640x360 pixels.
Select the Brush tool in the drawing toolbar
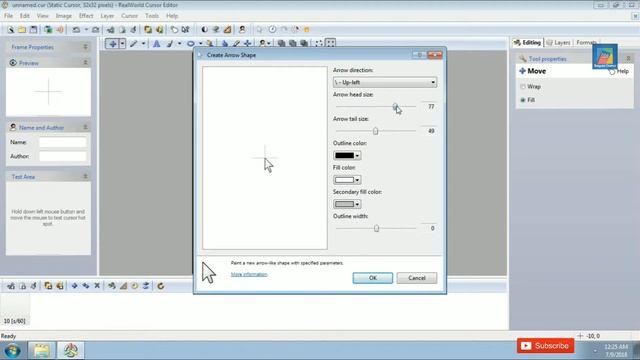(170, 43)
